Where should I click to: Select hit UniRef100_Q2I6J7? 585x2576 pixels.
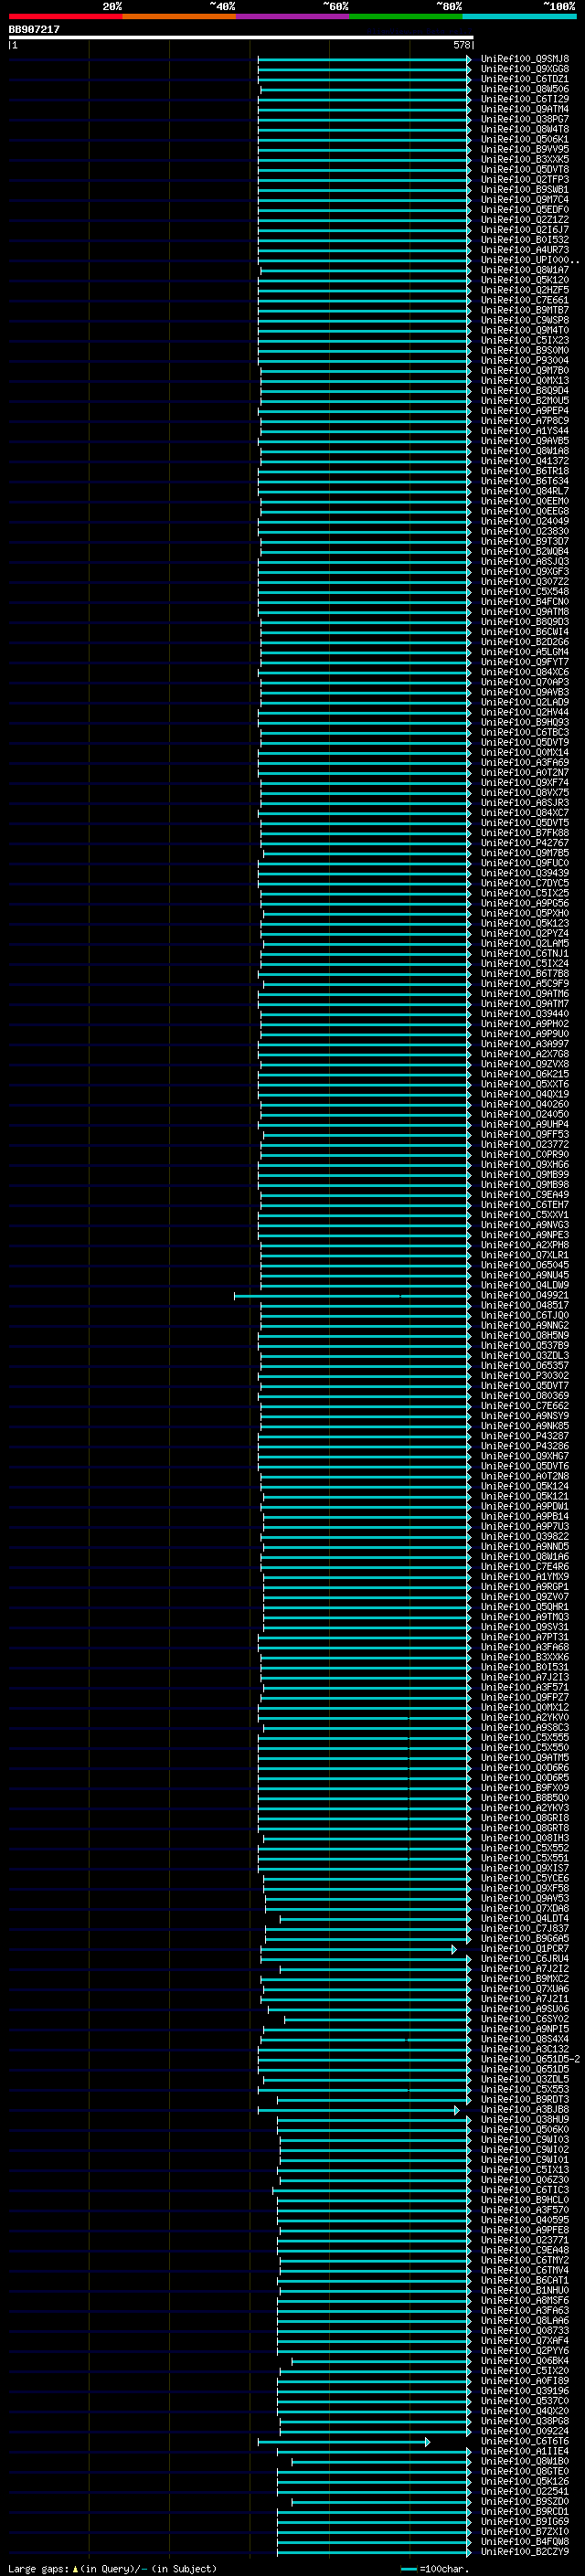[524, 230]
